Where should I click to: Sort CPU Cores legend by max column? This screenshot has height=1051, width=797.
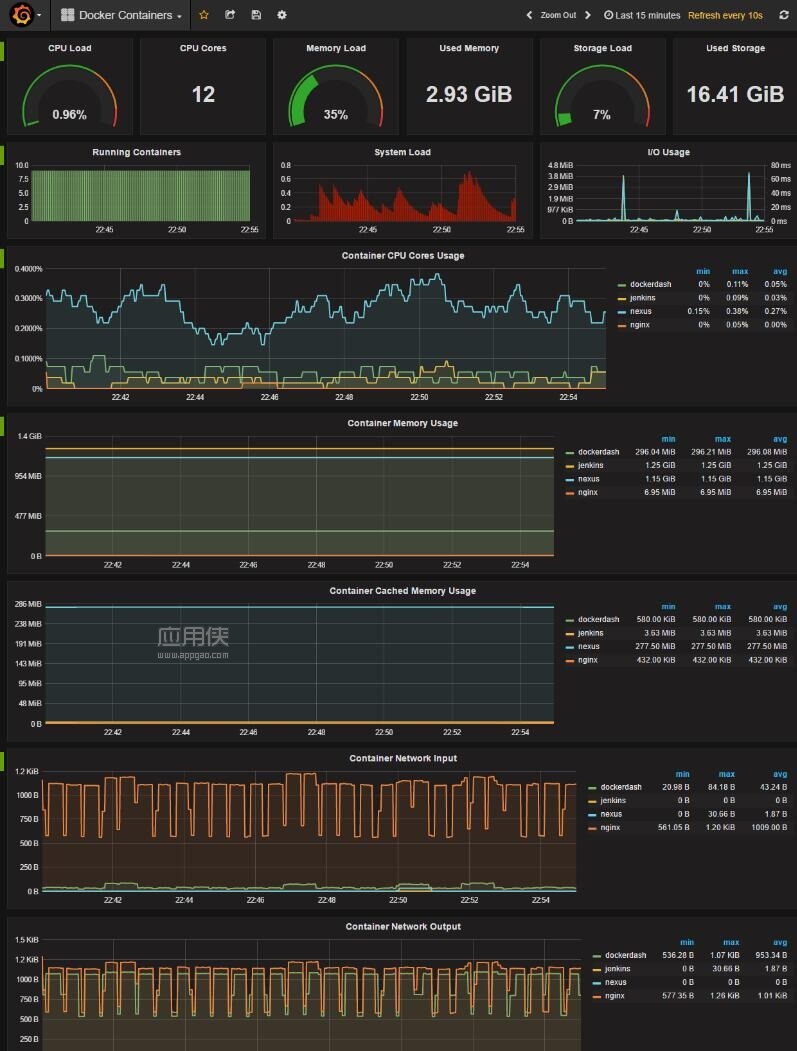(740, 271)
